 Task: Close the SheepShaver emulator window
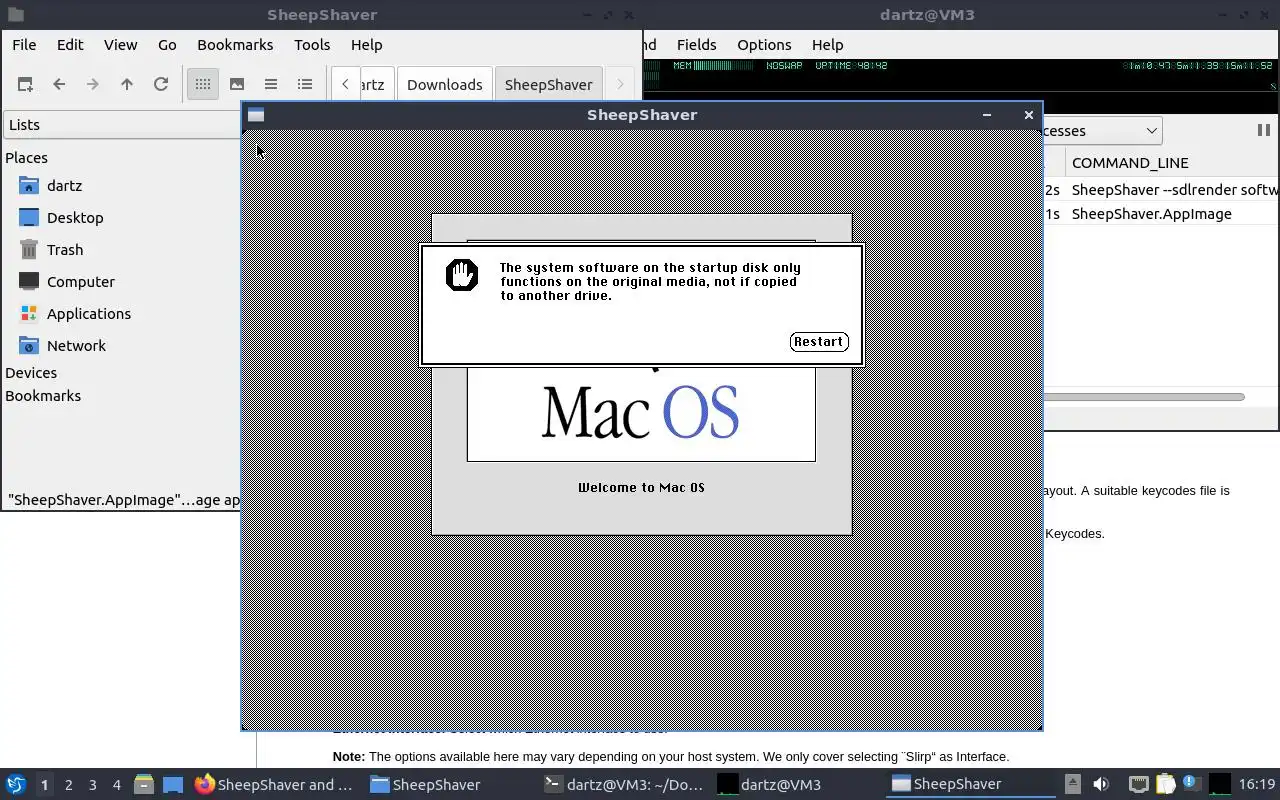1028,115
